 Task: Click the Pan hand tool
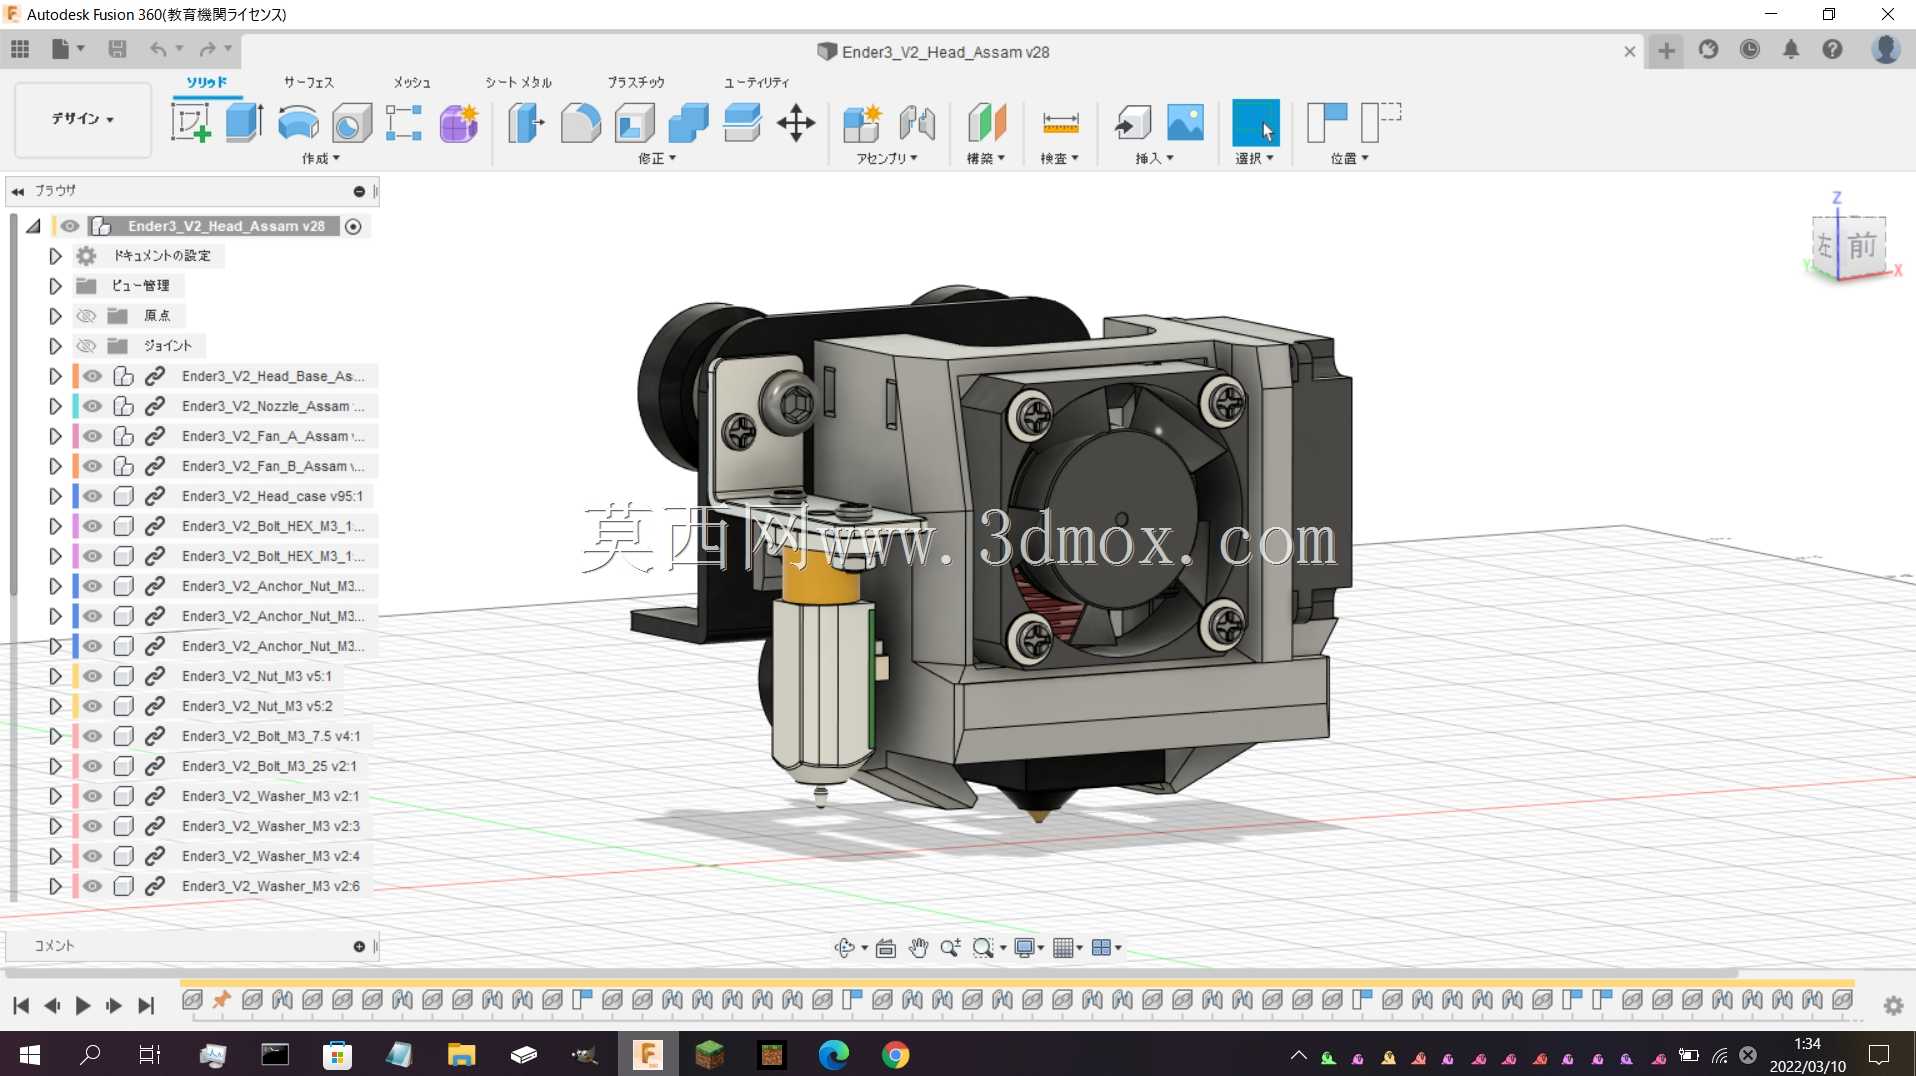918,947
